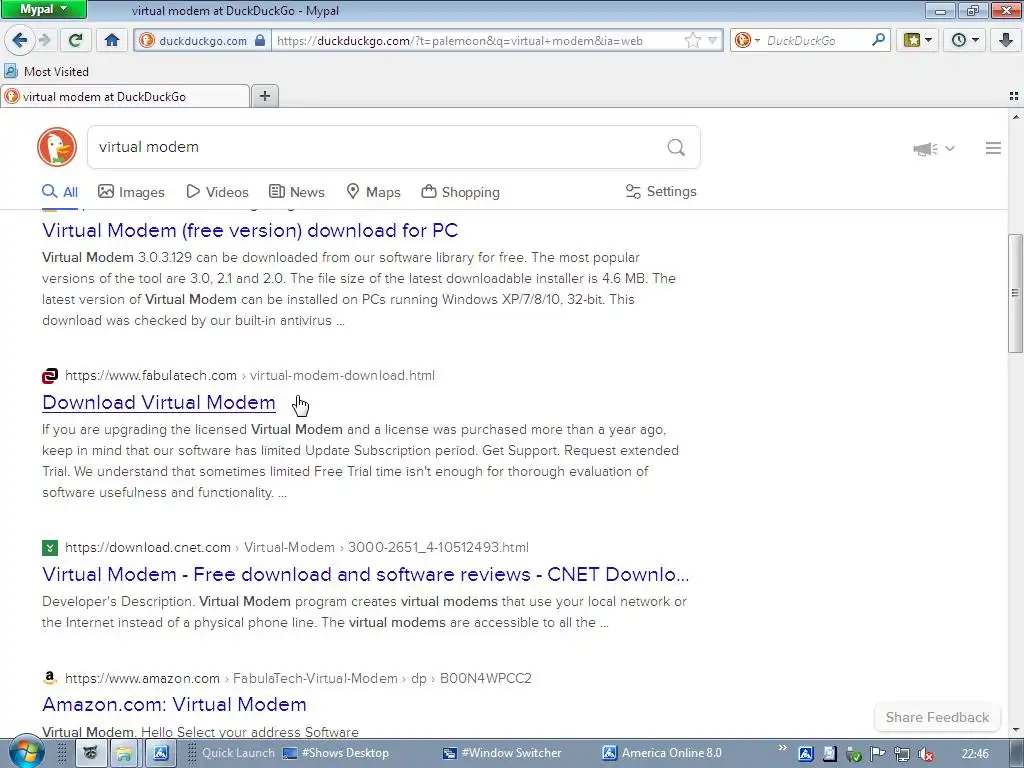The height and width of the screenshot is (768, 1024).
Task: Reload the current page
Action: pyautogui.click(x=75, y=40)
